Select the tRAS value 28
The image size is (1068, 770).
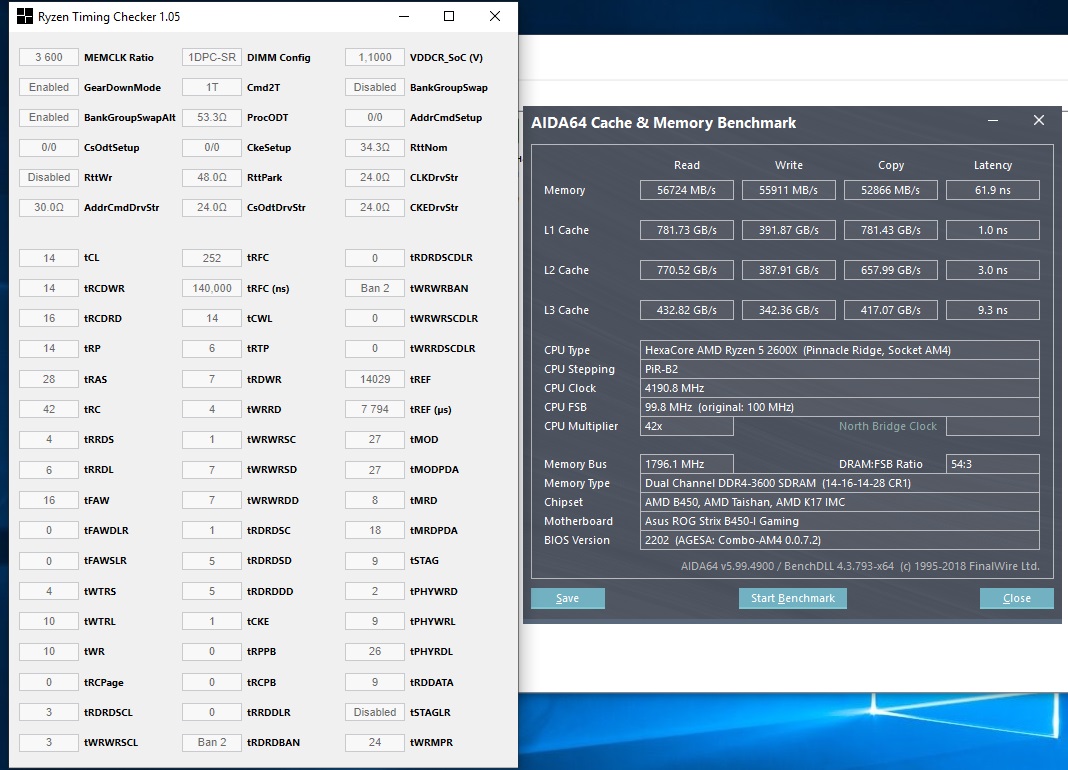tap(49, 379)
